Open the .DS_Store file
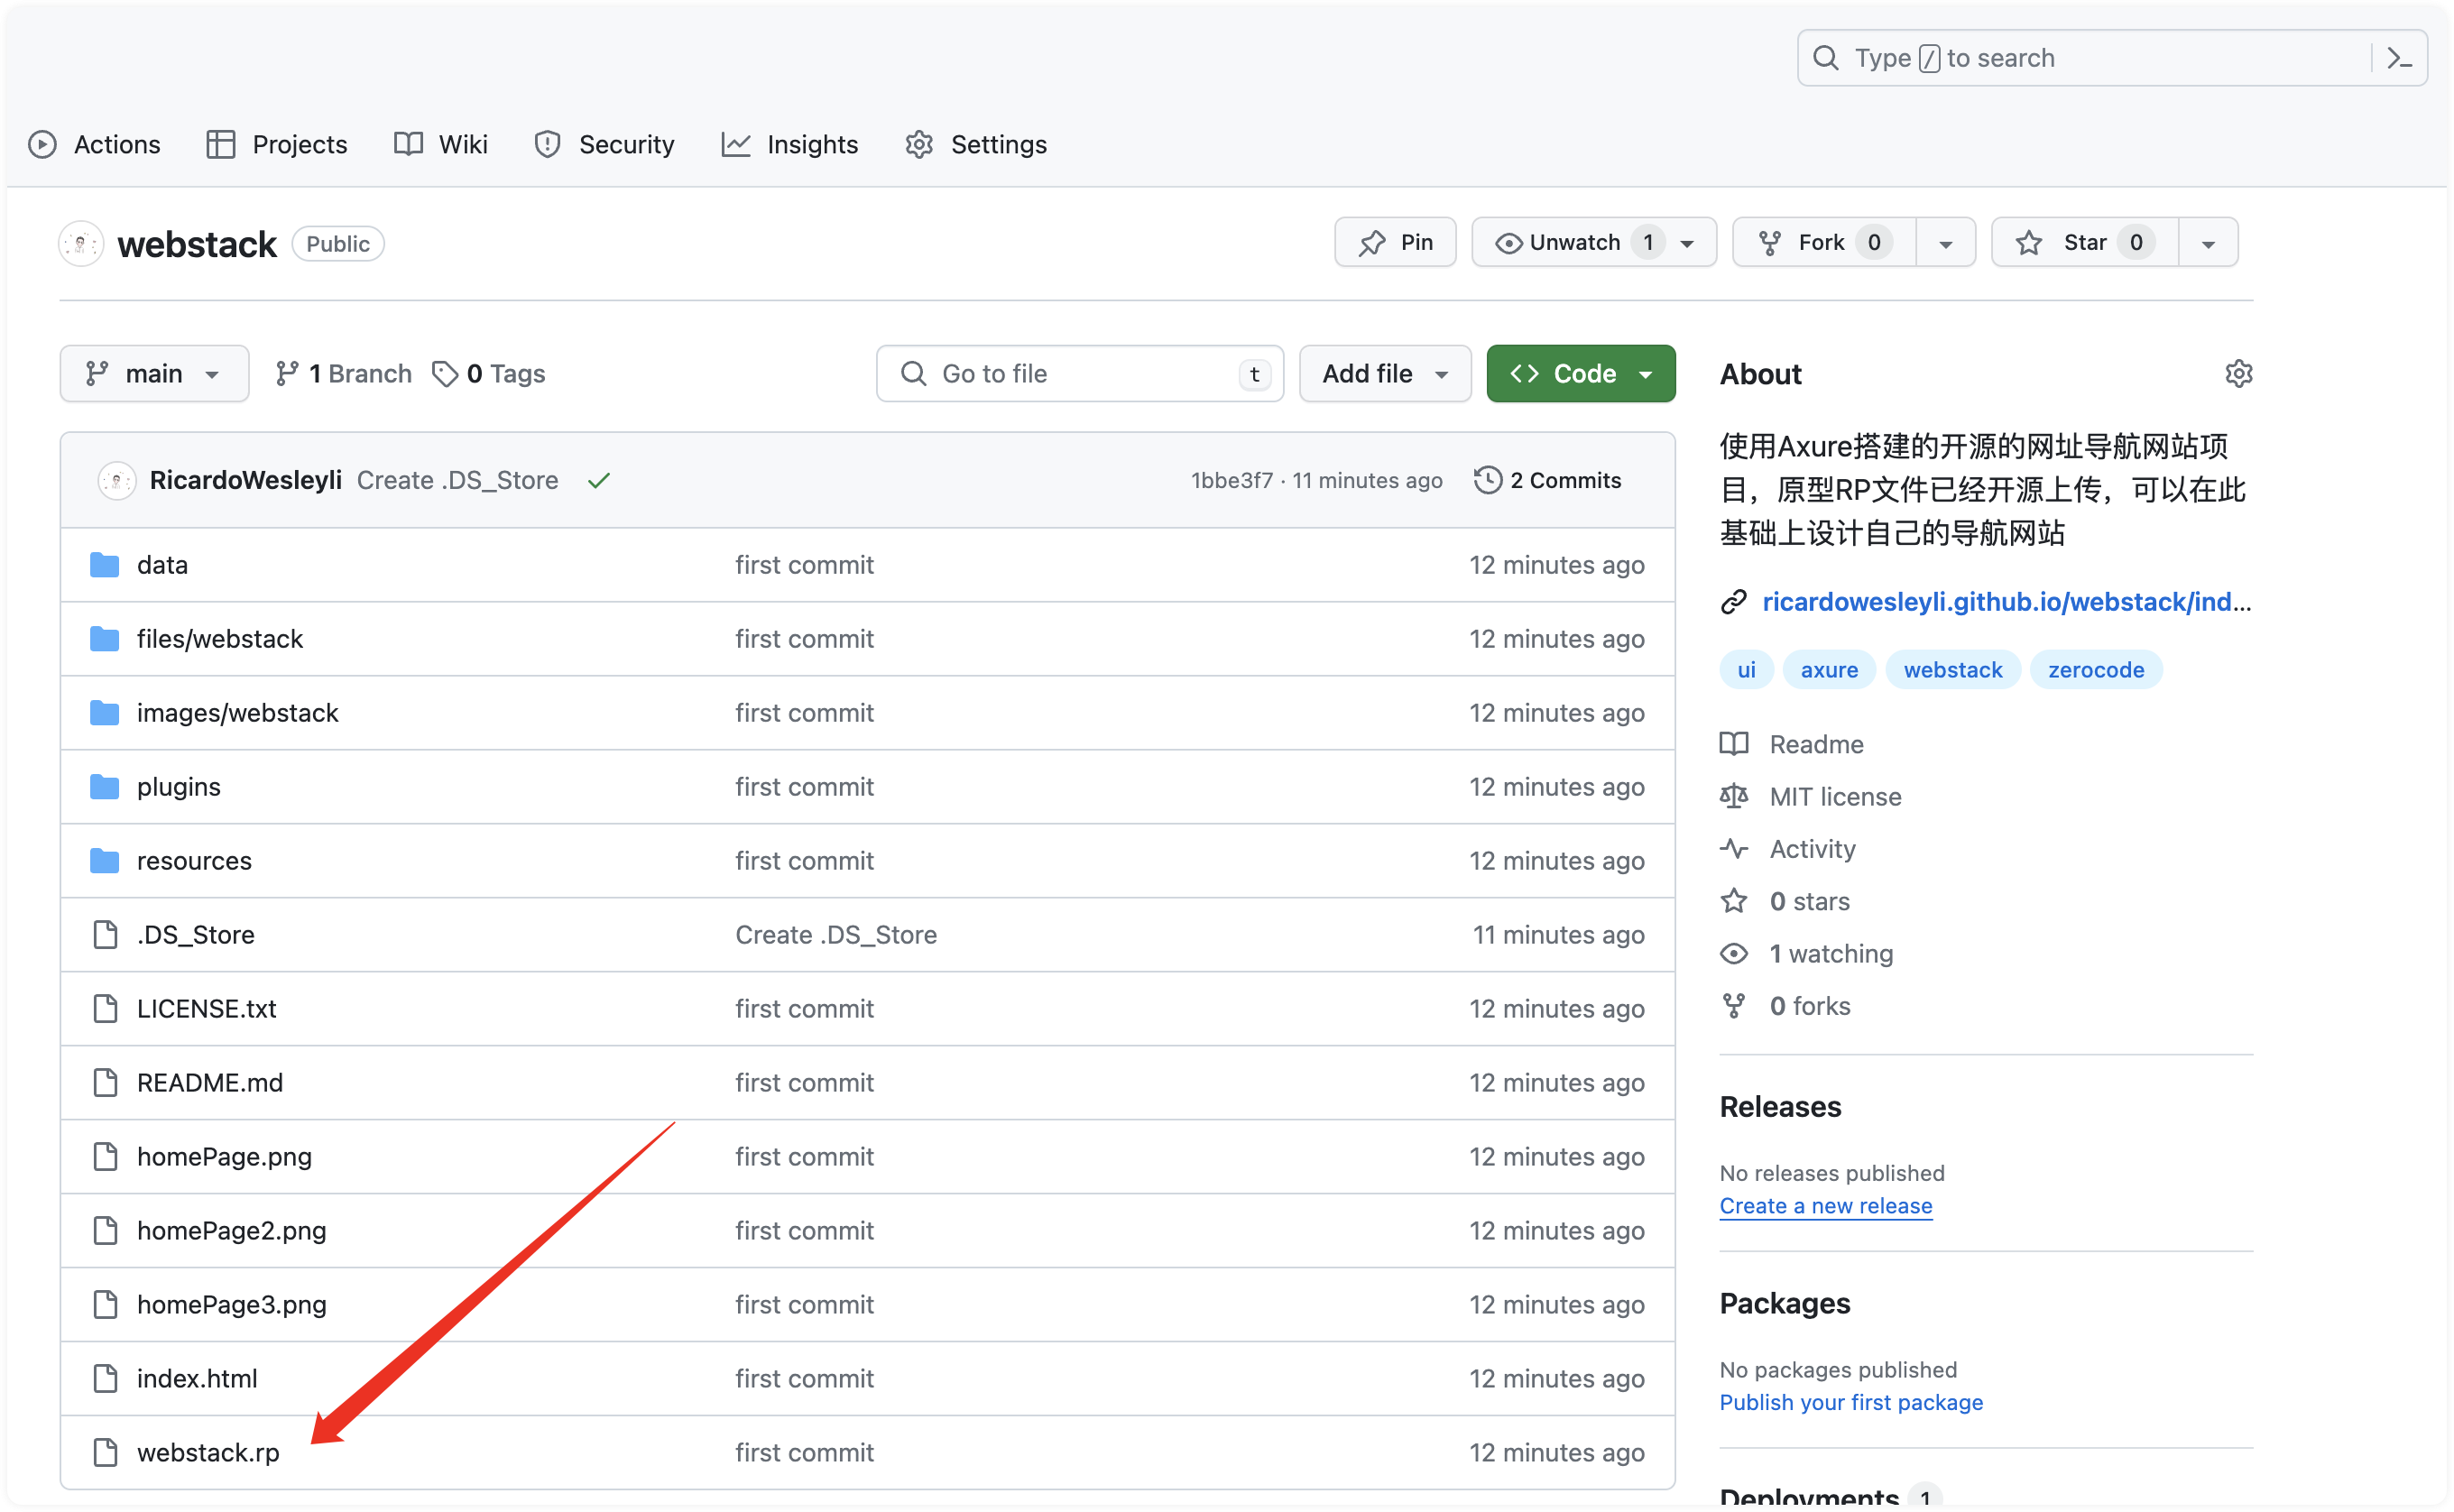Viewport: 2454px width, 1512px height. [196, 935]
